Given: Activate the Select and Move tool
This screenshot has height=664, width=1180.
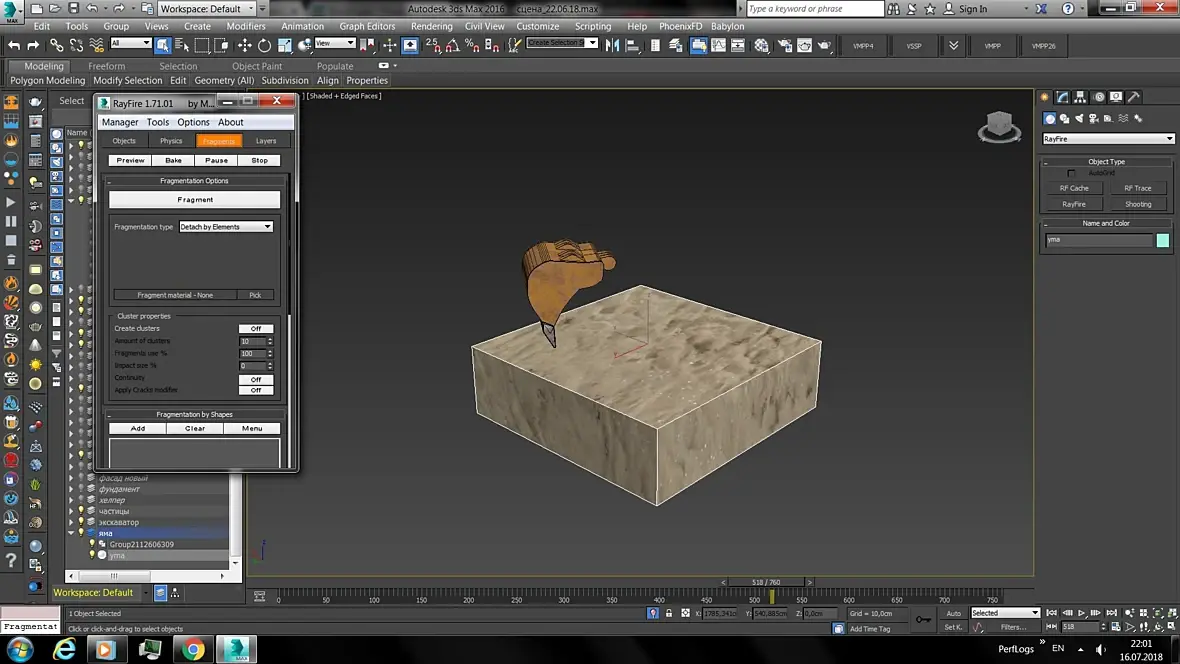Looking at the screenshot, I should pos(245,46).
